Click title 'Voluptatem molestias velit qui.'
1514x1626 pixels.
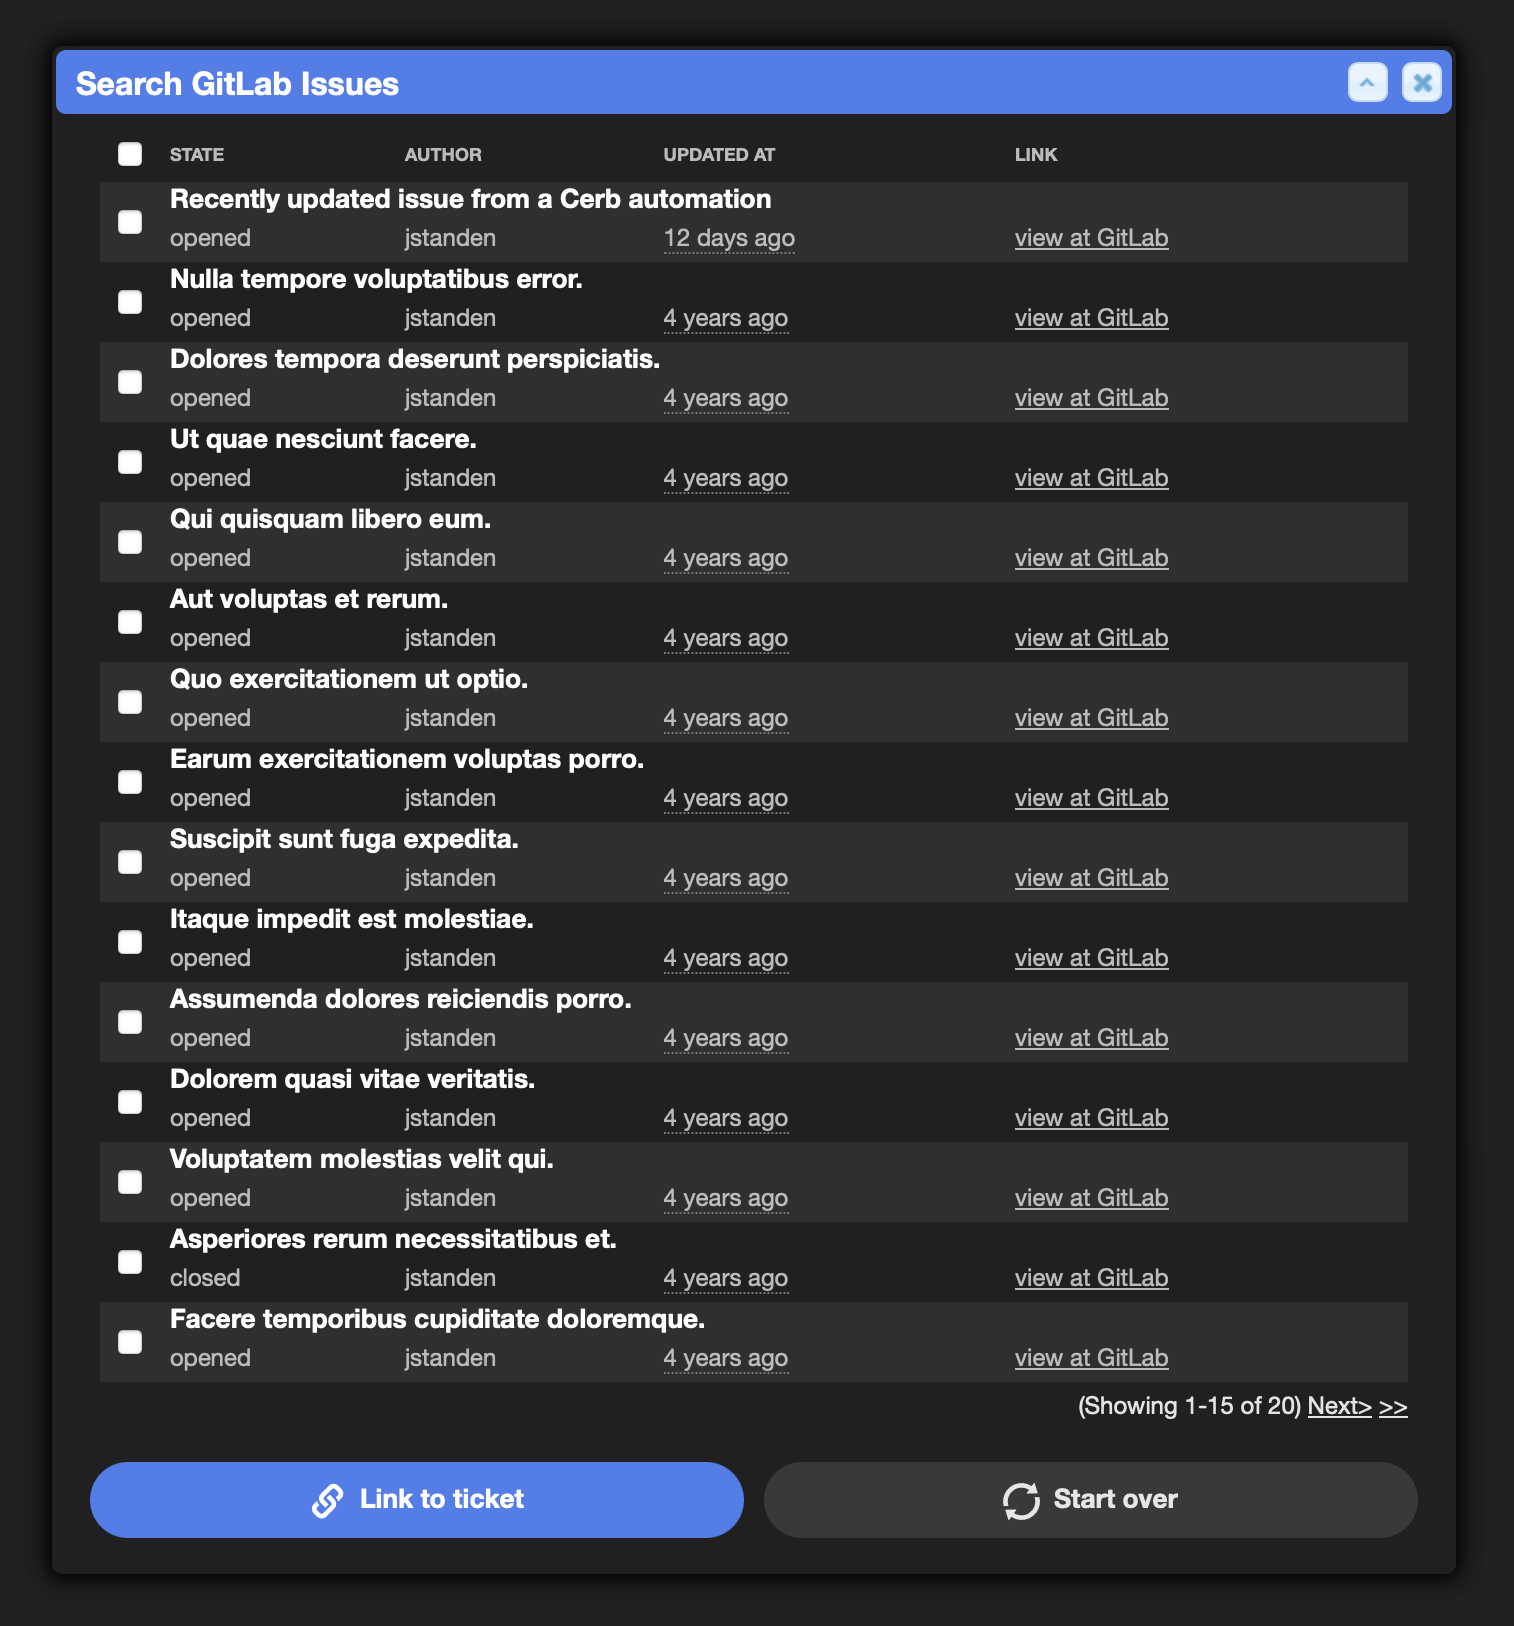pyautogui.click(x=362, y=1159)
